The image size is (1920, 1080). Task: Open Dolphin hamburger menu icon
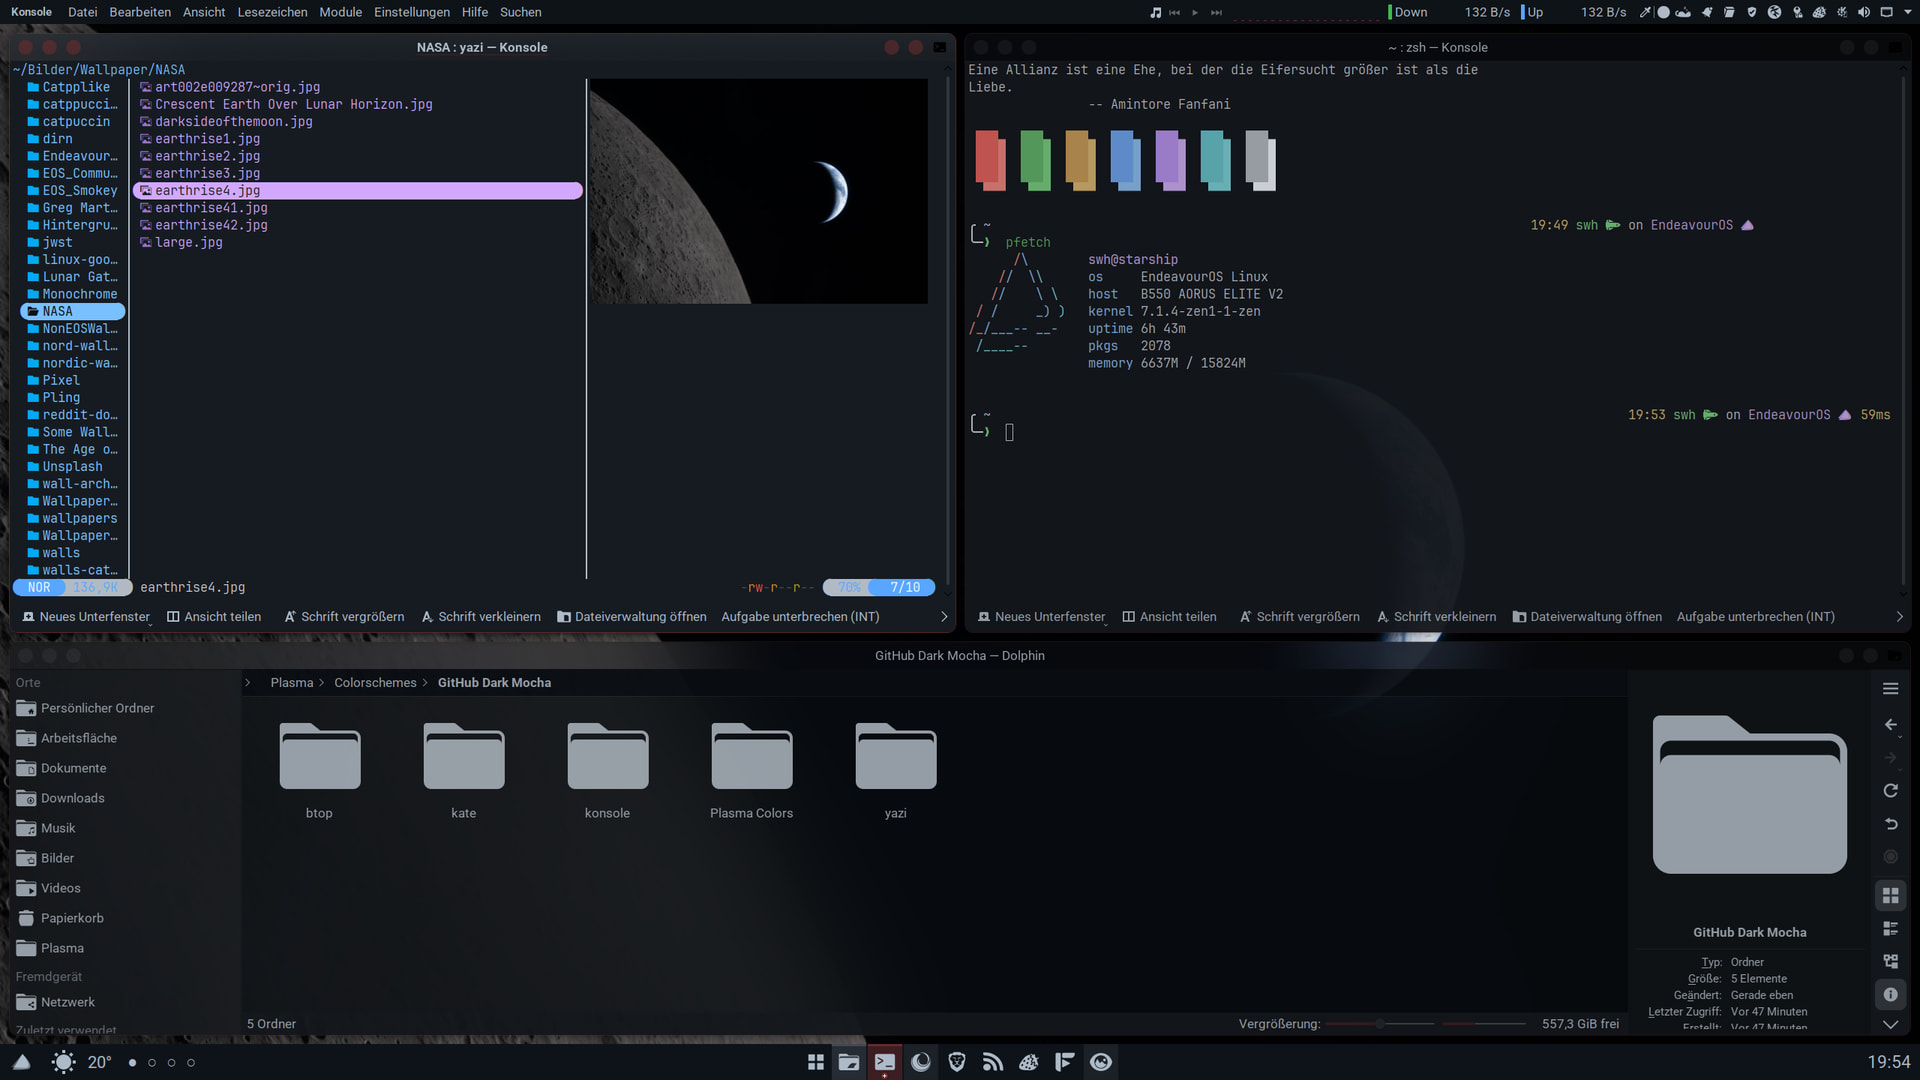(1890, 689)
